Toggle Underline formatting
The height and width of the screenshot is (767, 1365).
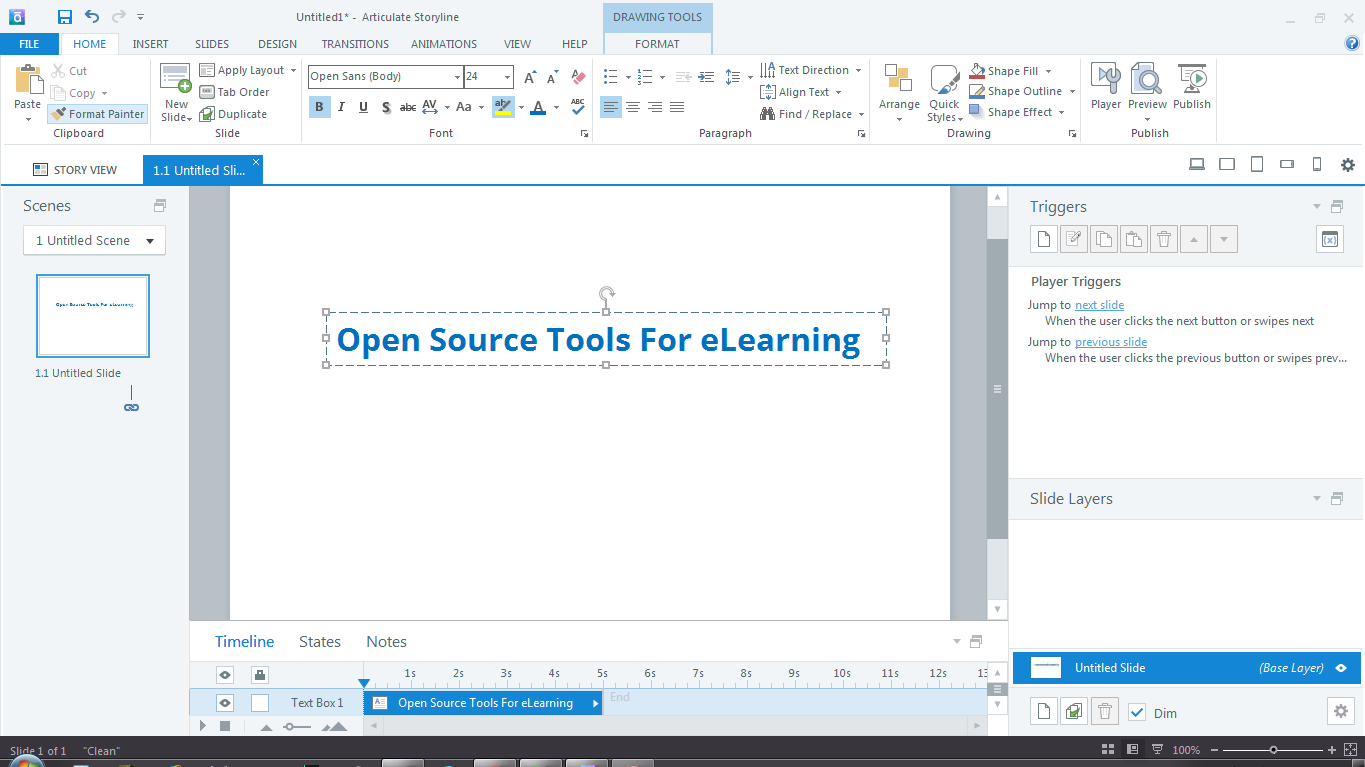point(363,107)
